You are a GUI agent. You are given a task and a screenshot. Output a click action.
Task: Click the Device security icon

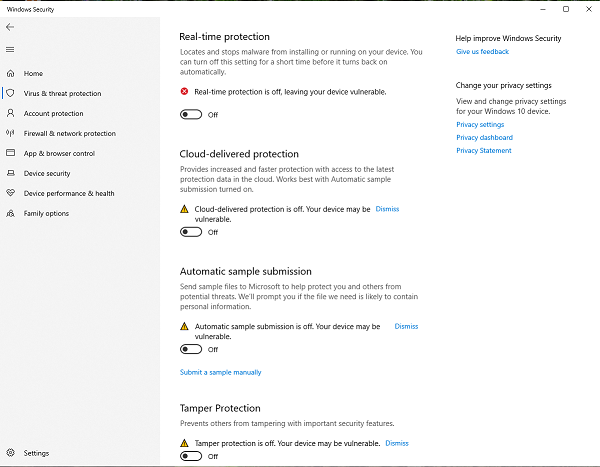click(x=11, y=173)
